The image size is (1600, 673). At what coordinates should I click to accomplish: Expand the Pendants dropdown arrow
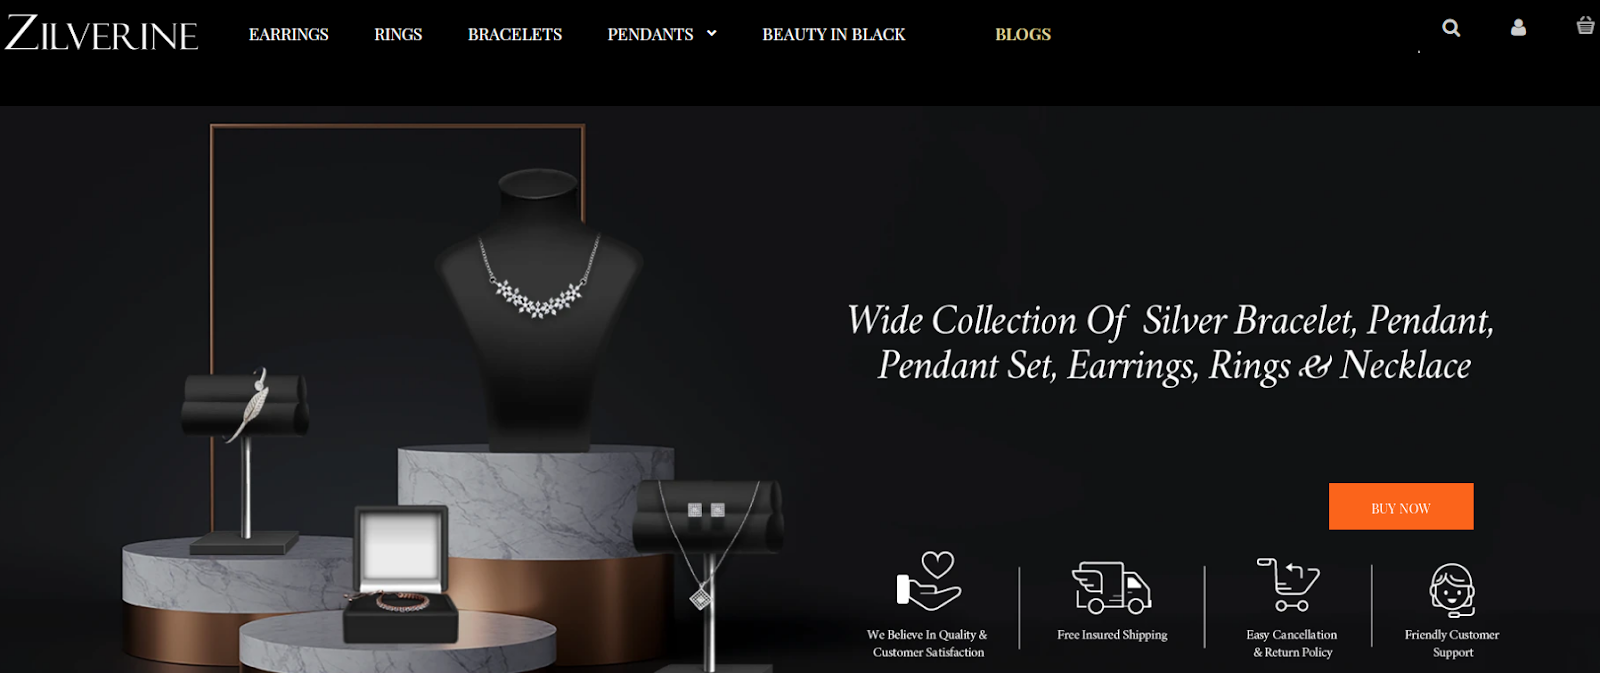712,33
